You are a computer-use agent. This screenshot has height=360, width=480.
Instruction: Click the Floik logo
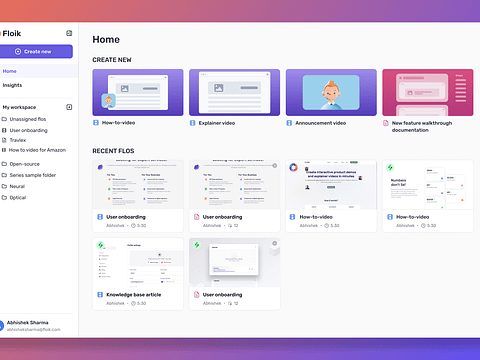(11, 33)
